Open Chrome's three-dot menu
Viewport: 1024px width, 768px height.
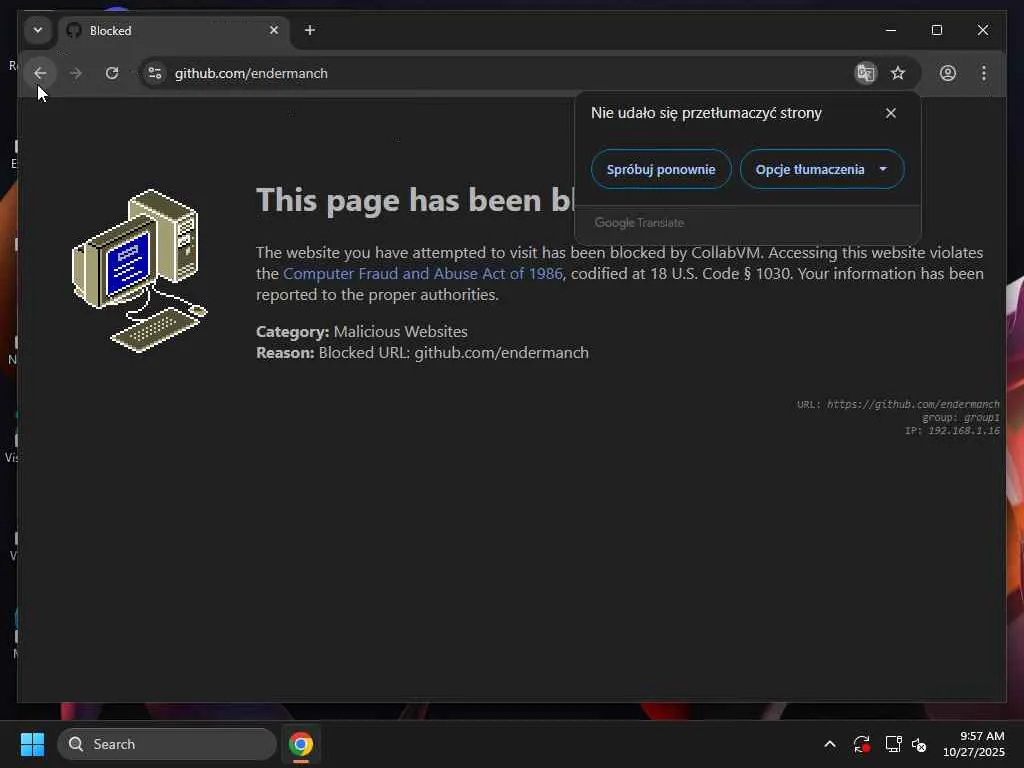coord(984,73)
